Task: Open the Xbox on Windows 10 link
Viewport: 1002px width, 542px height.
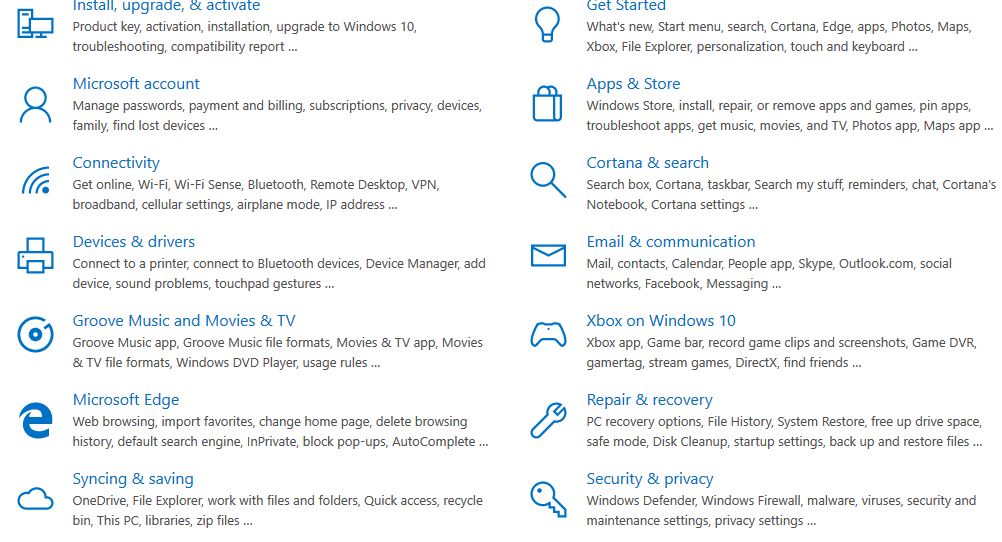Action: (661, 321)
